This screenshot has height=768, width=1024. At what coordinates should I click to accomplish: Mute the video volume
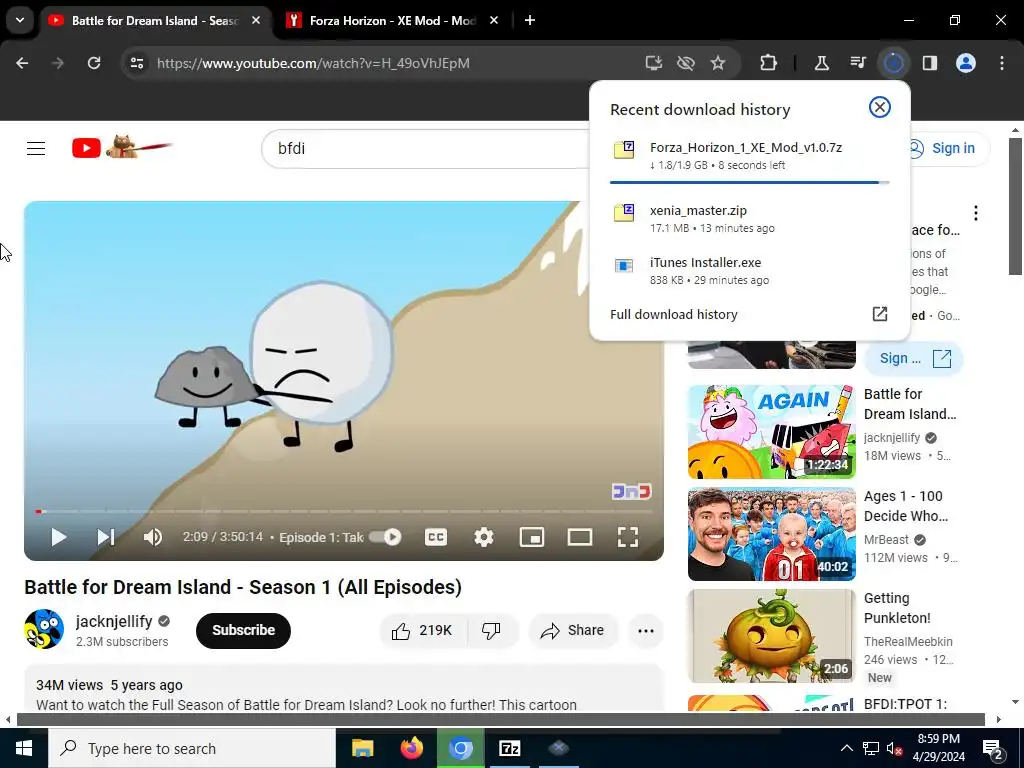153,537
